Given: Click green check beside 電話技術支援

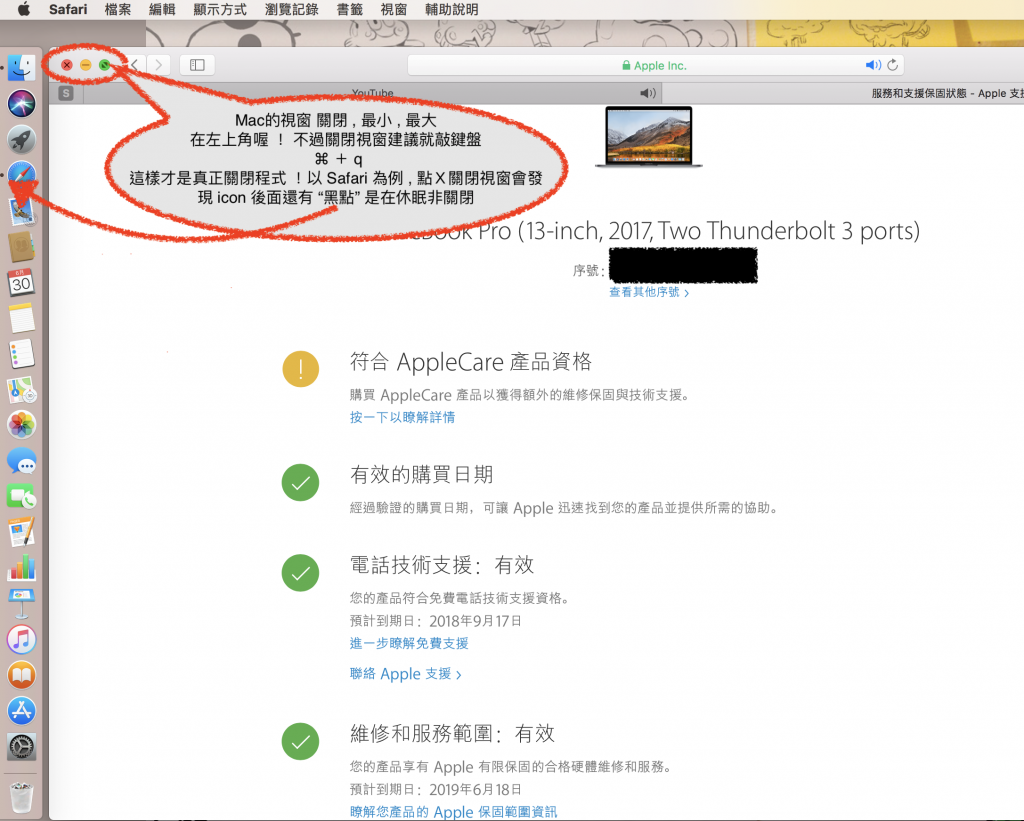Looking at the screenshot, I should (300, 573).
